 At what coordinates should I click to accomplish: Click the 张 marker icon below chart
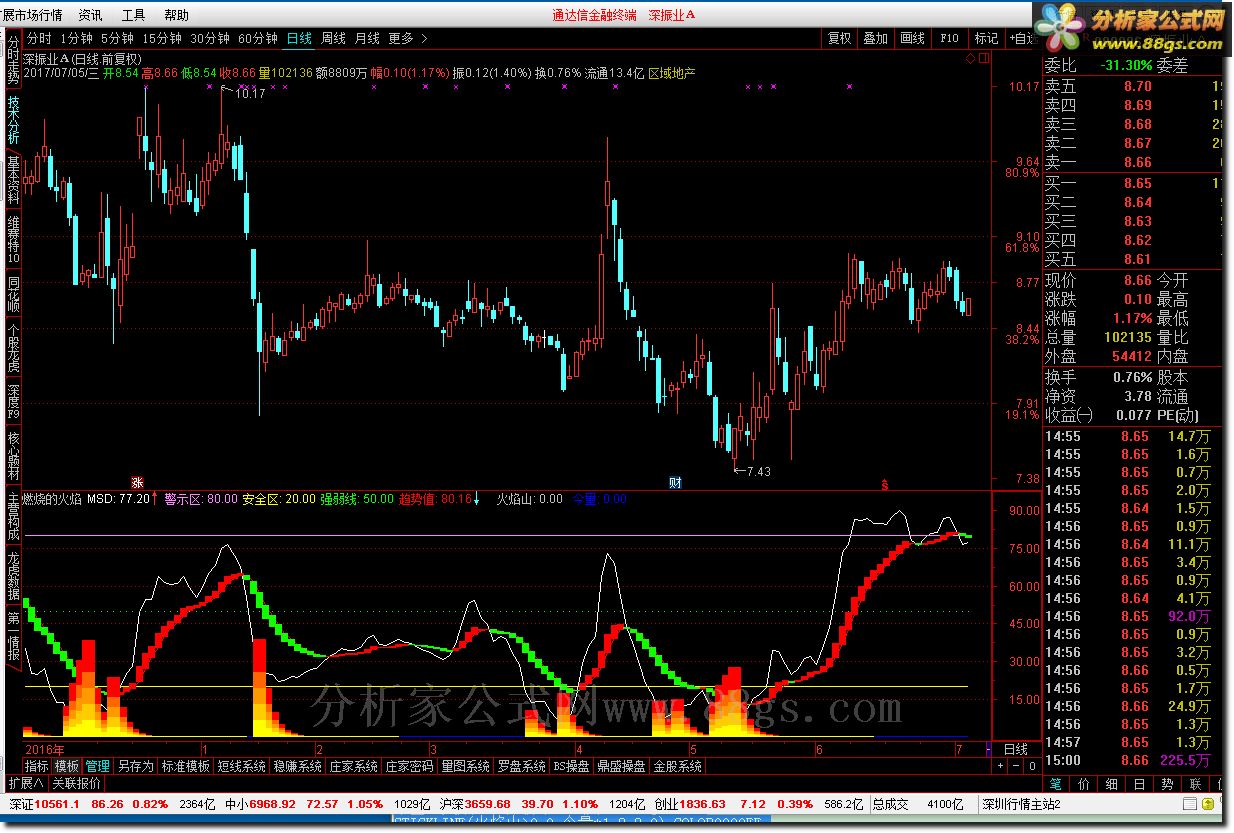click(137, 483)
